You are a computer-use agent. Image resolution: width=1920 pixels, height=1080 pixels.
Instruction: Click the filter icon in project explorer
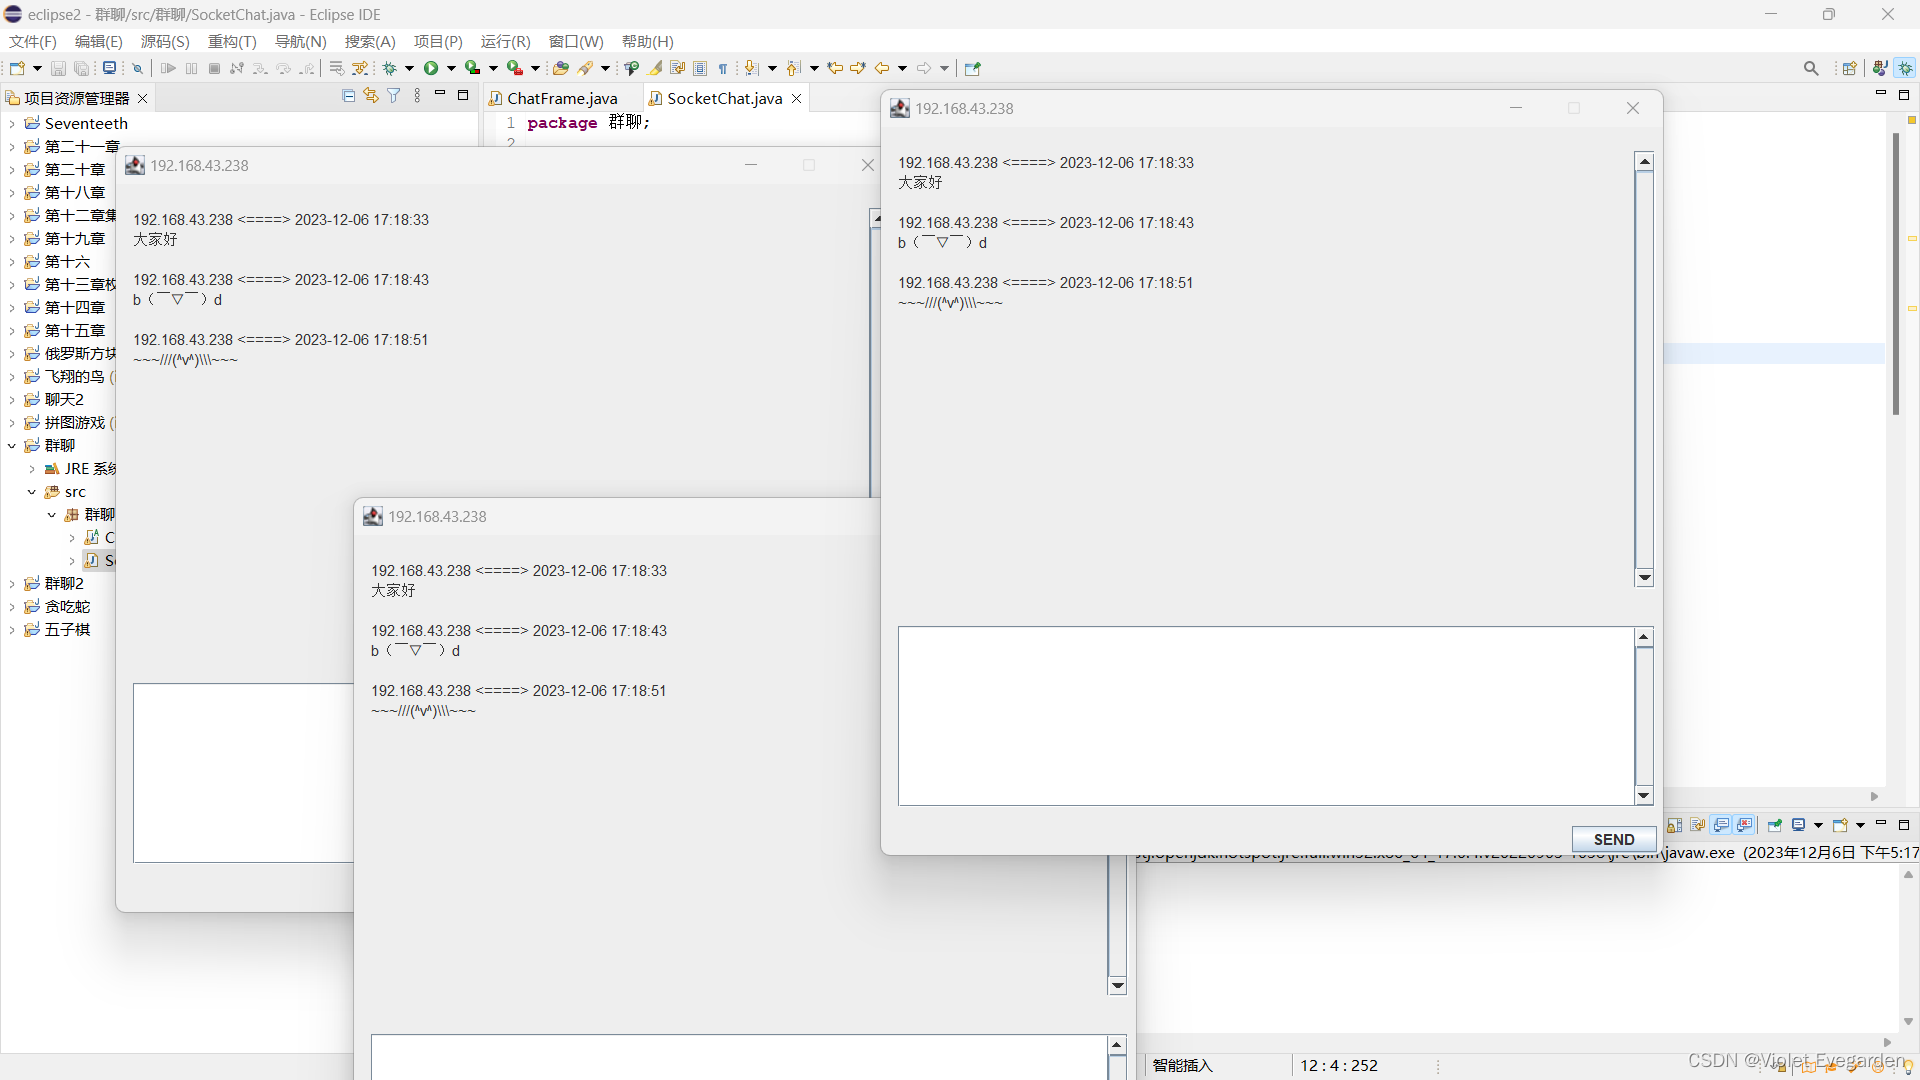[394, 96]
